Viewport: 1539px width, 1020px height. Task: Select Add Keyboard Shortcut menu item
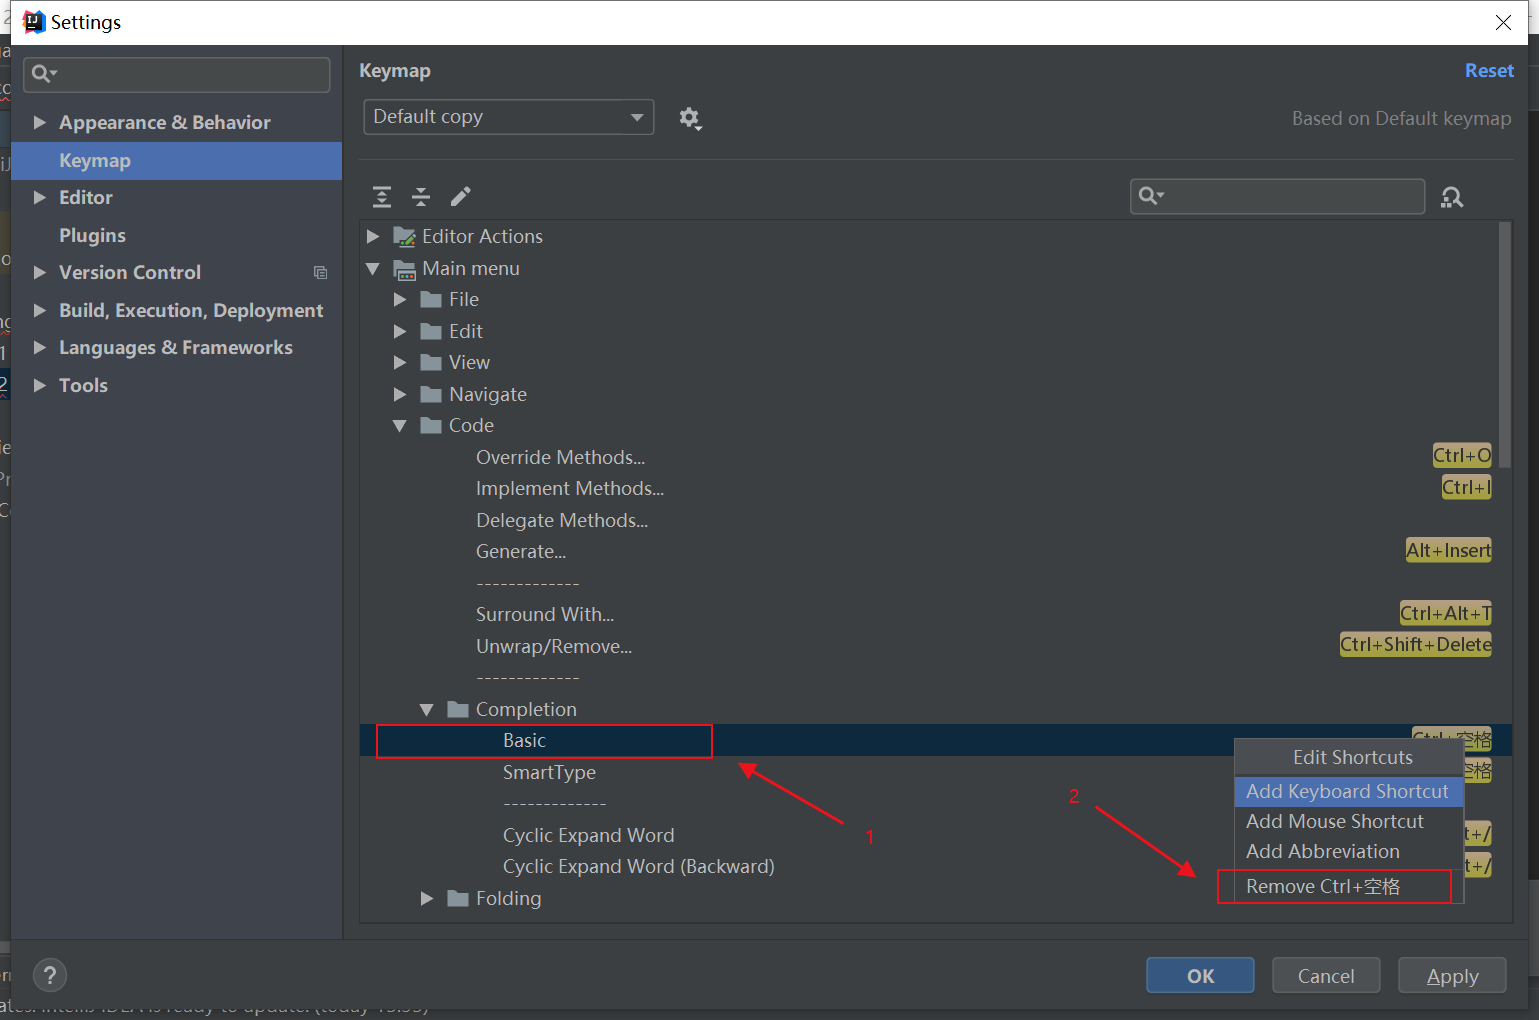point(1348,791)
